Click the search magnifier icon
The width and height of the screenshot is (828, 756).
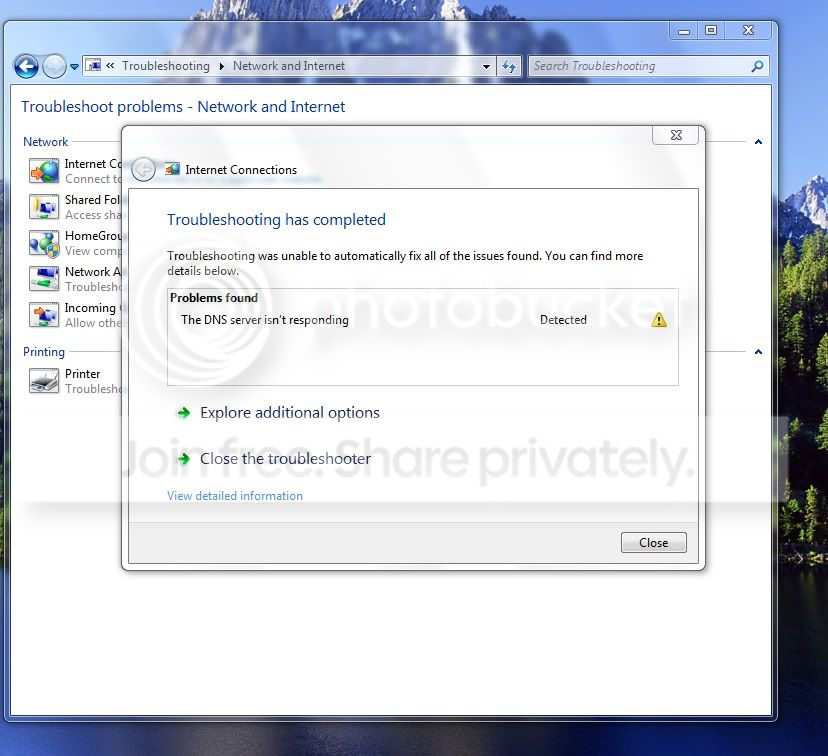(x=757, y=67)
